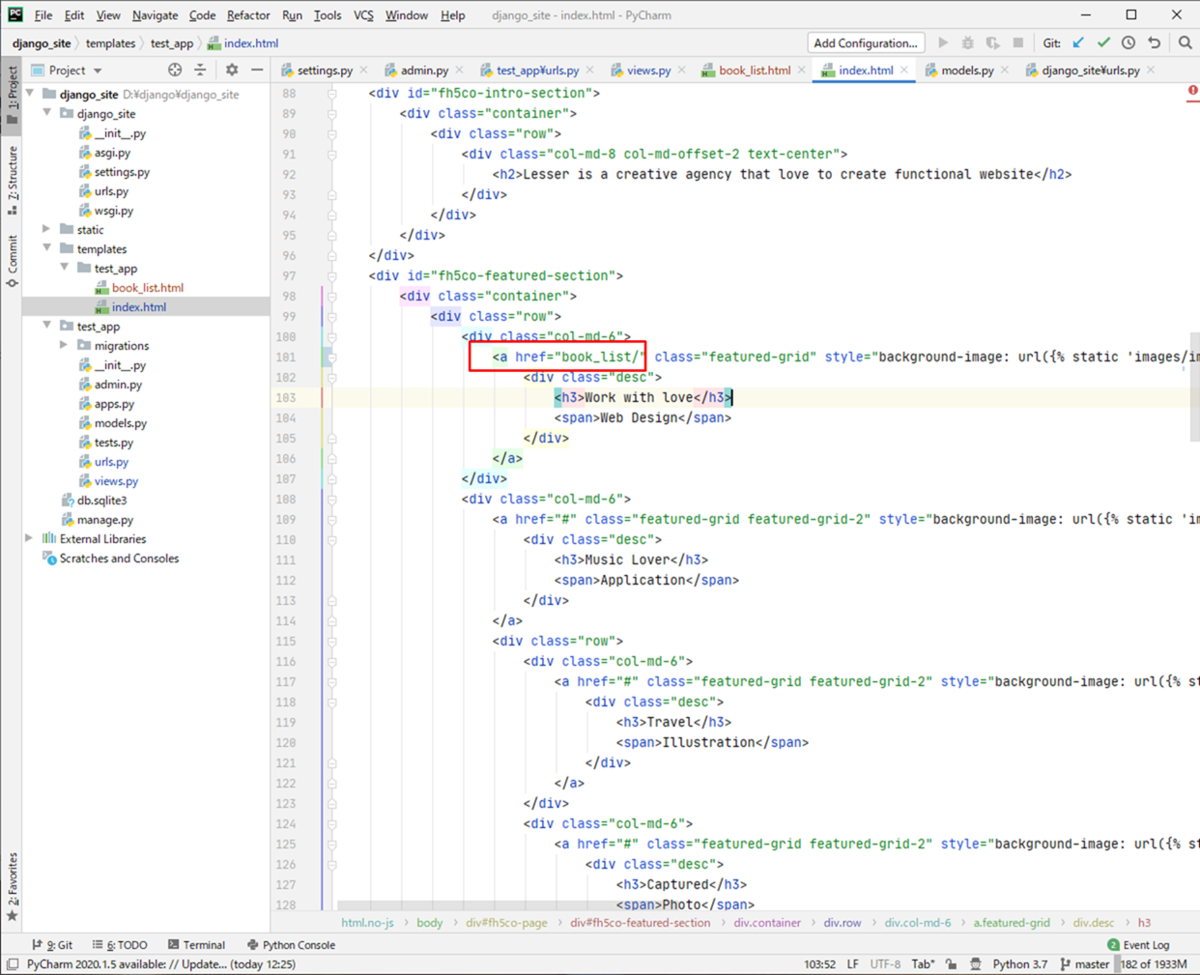Click the red error indicator in editor corner

(1193, 91)
